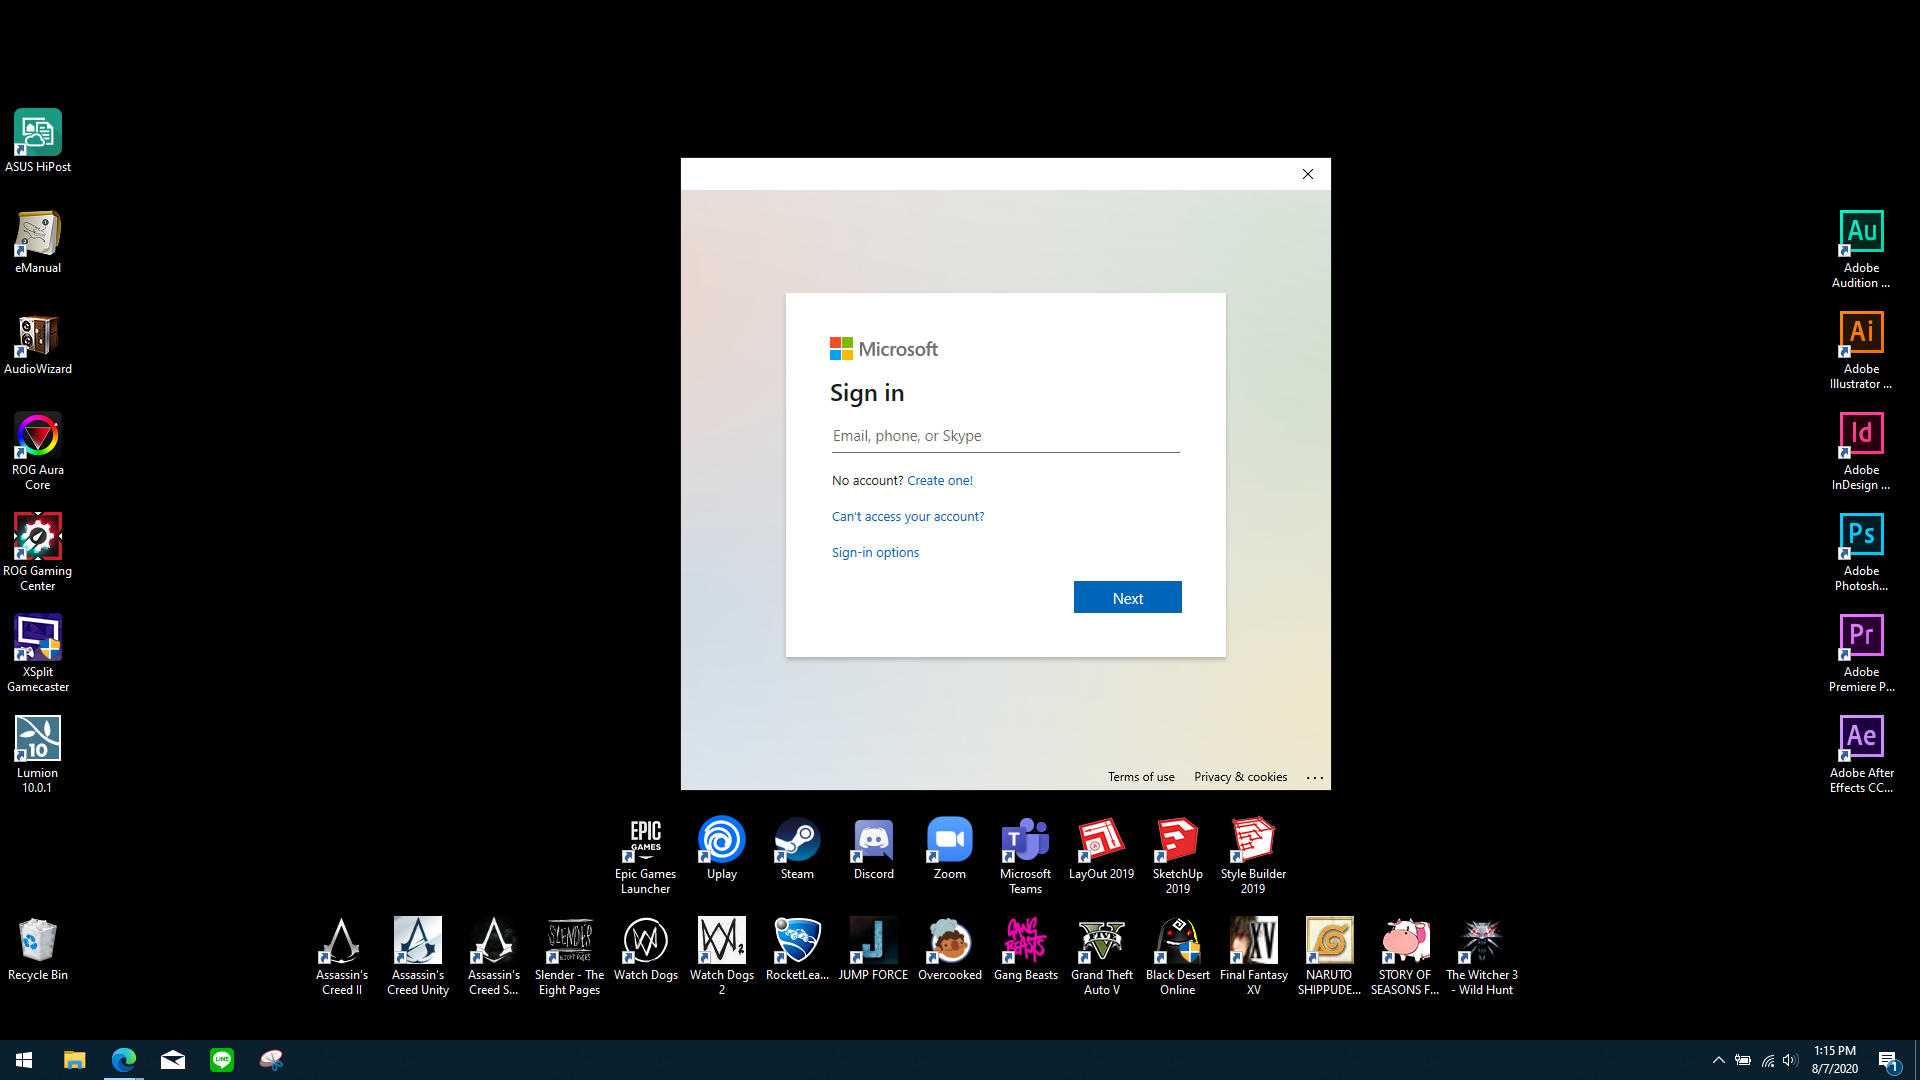1920x1080 pixels.
Task: Open the volume speaker tray icon
Action: [x=1790, y=1060]
